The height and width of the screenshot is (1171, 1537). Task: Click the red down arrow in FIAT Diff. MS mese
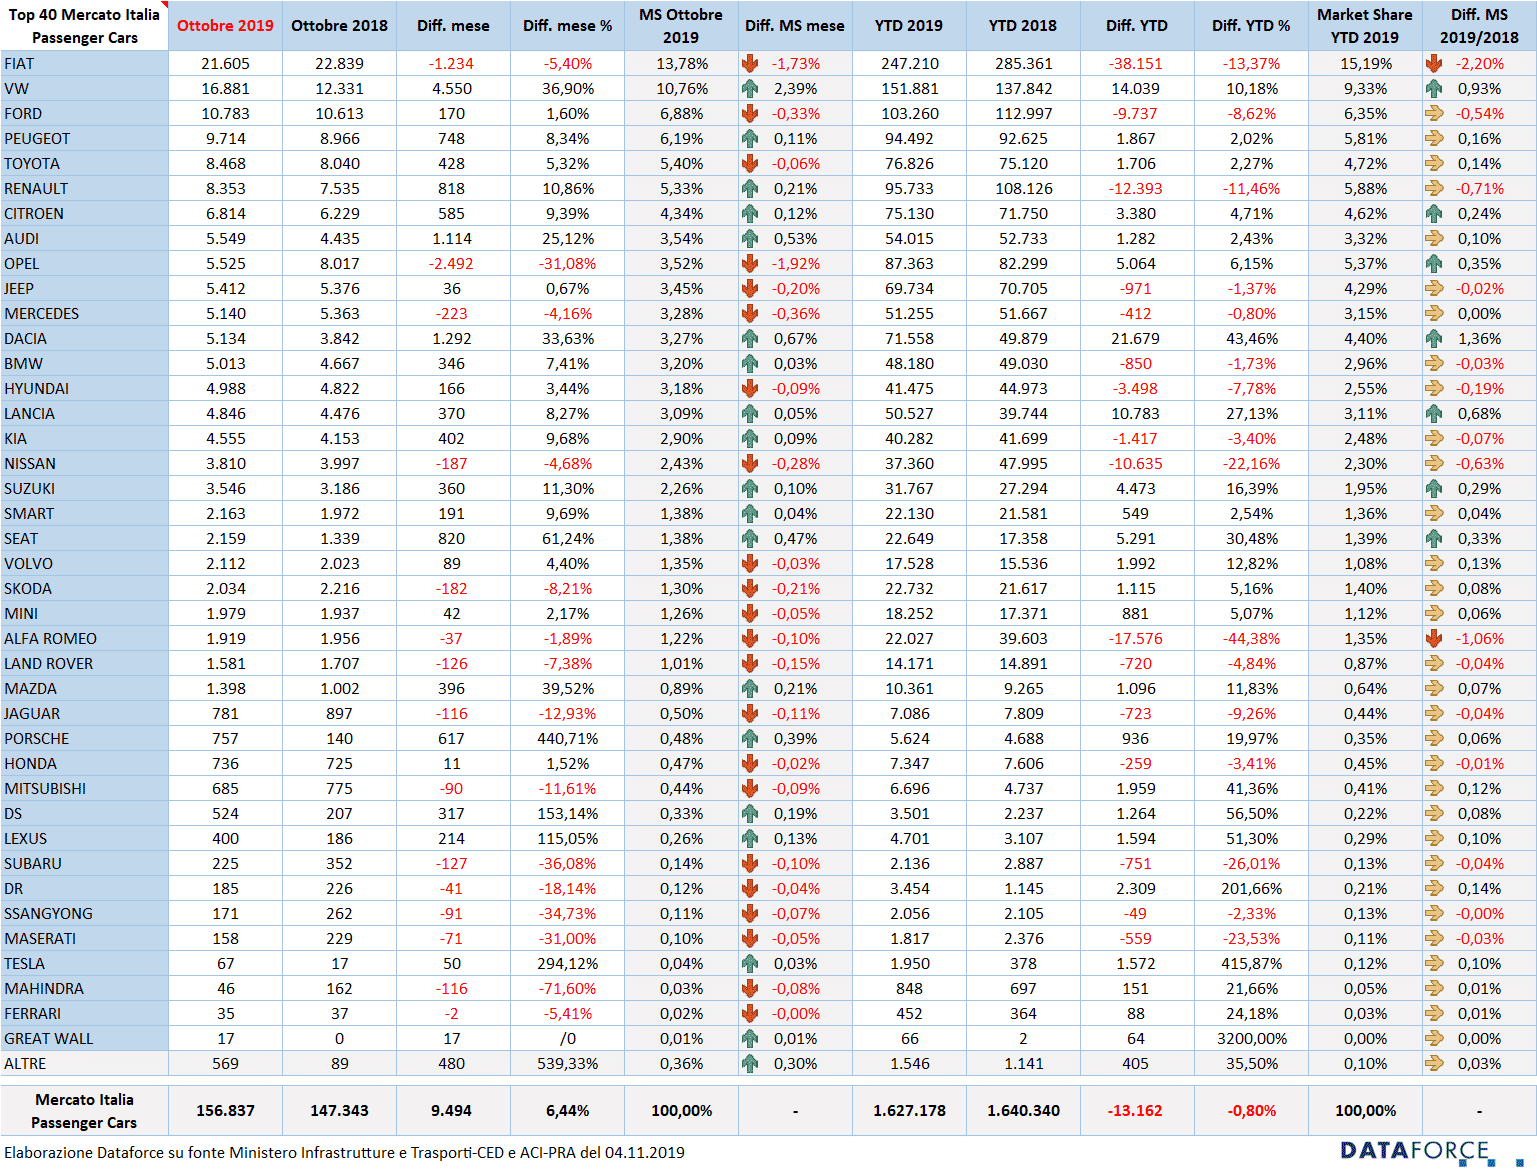(x=750, y=63)
